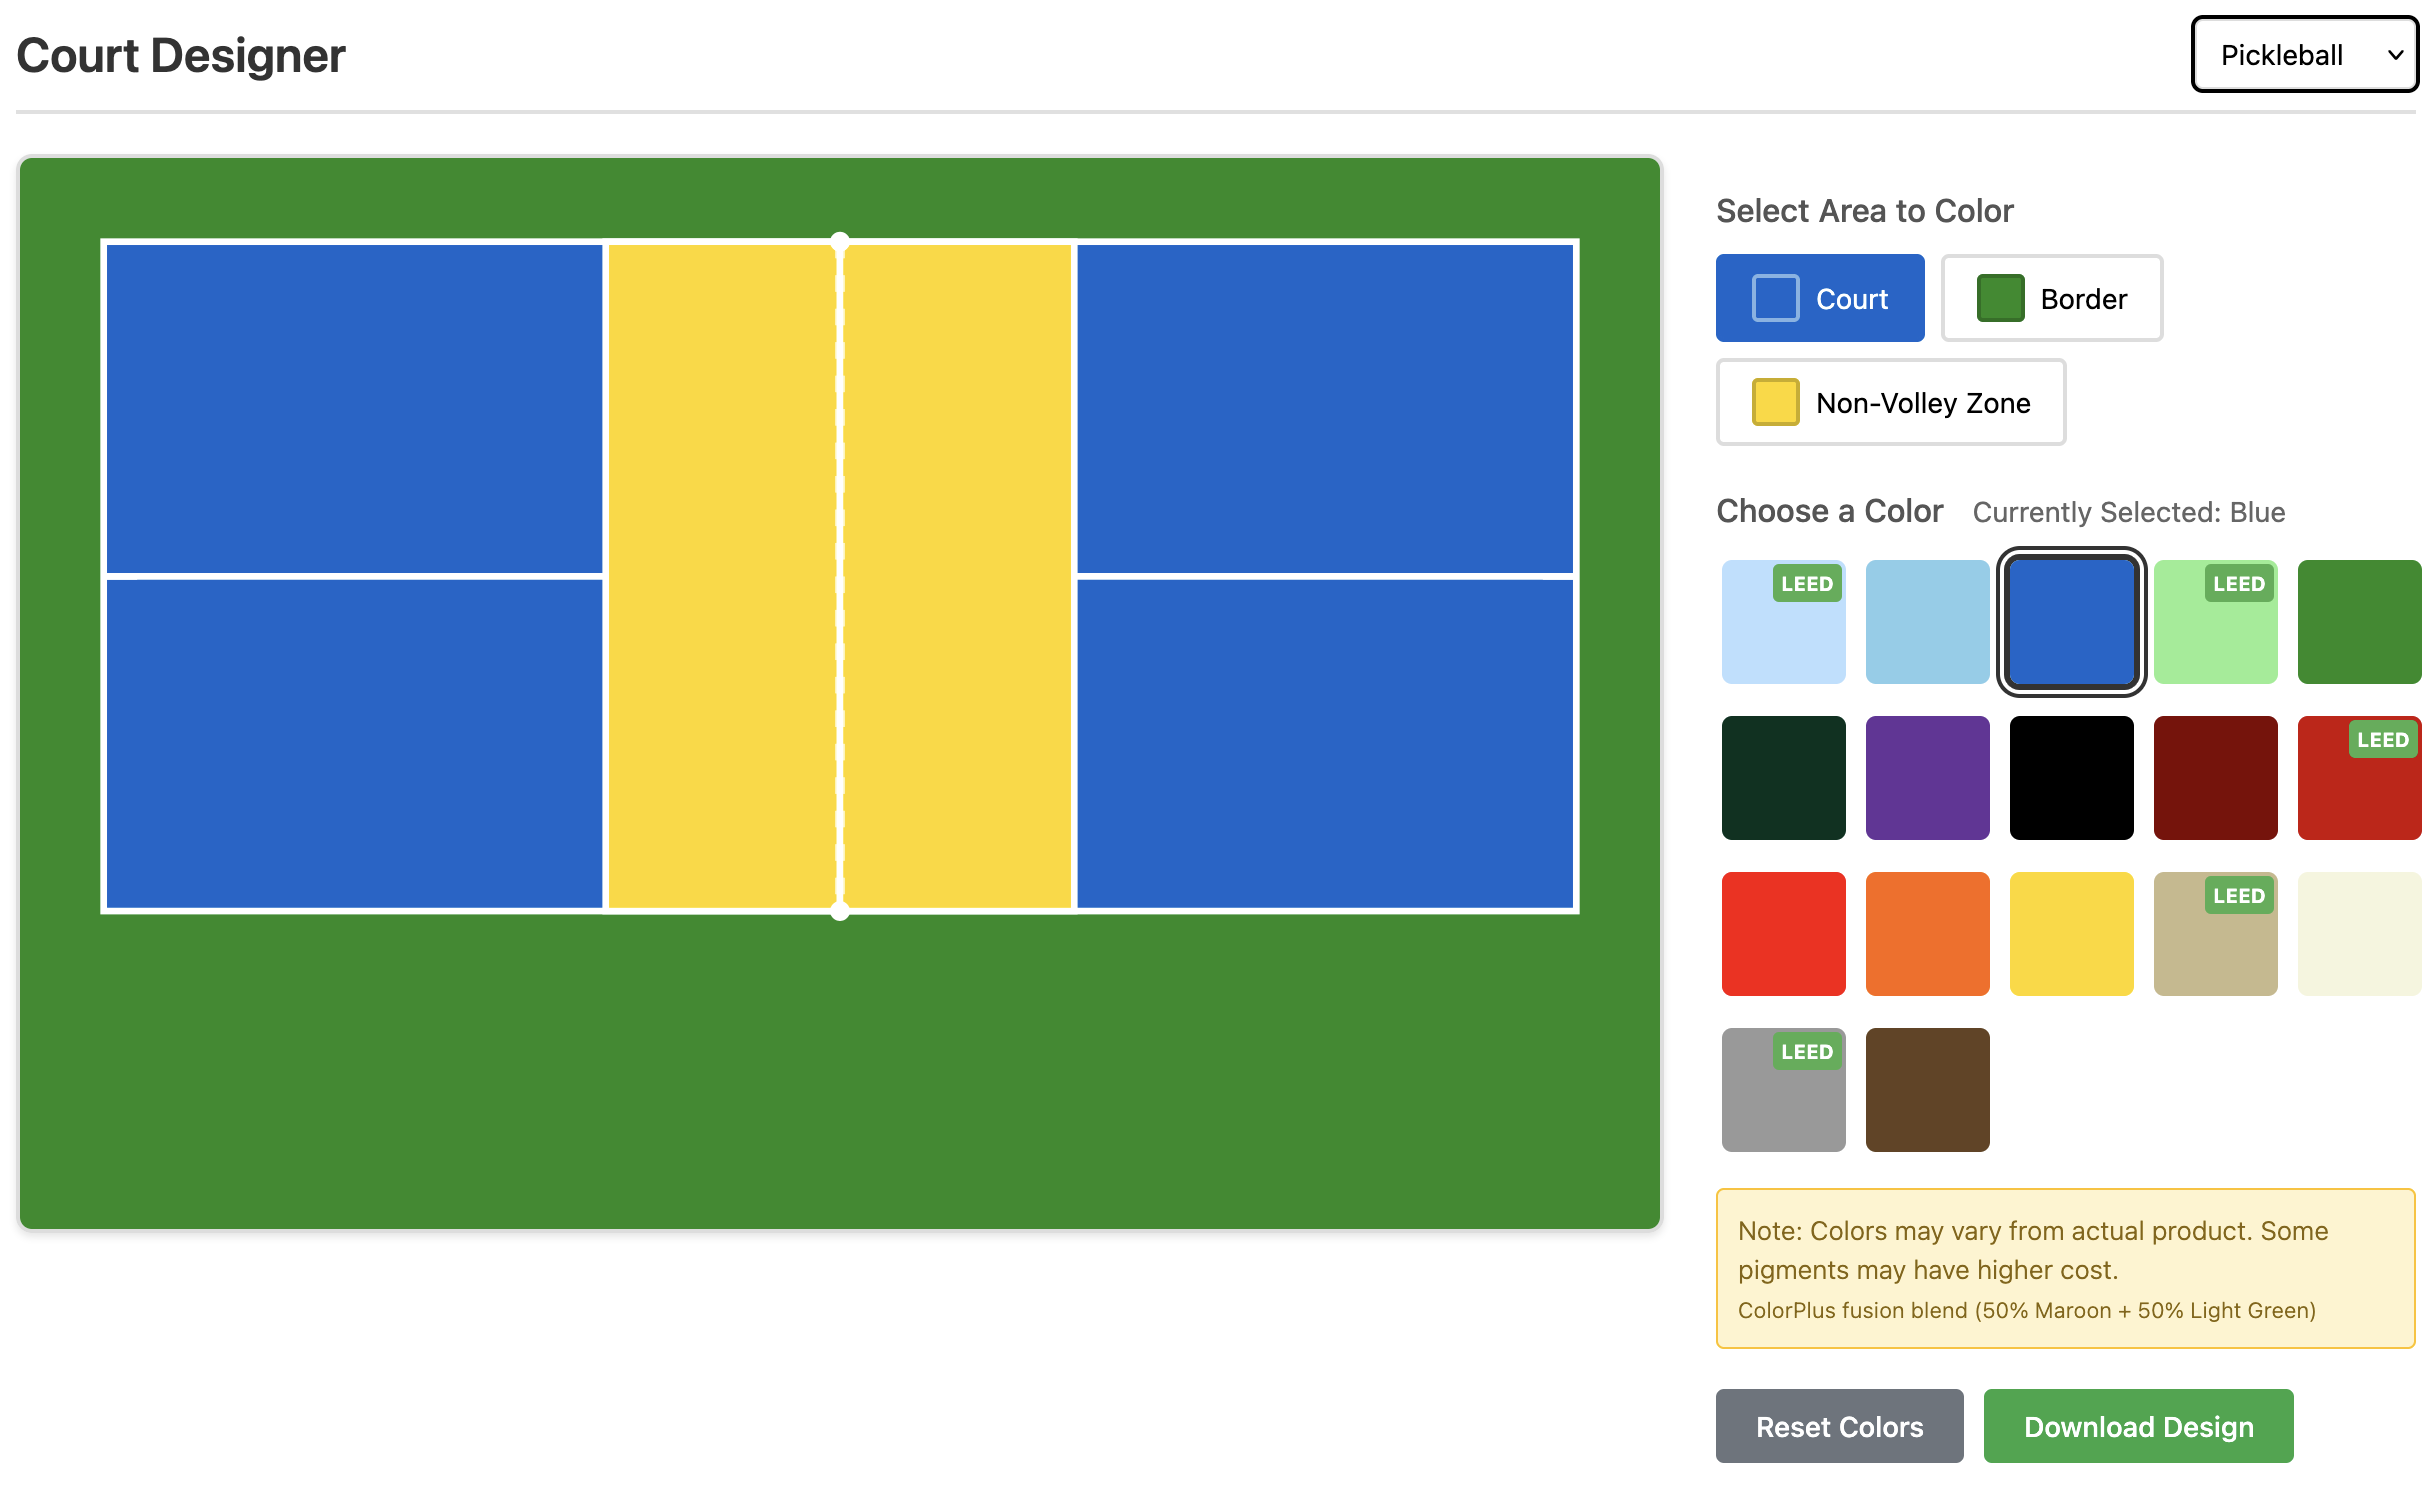Select the red LEED color swatch
This screenshot has height=1492, width=2430.
point(2359,777)
